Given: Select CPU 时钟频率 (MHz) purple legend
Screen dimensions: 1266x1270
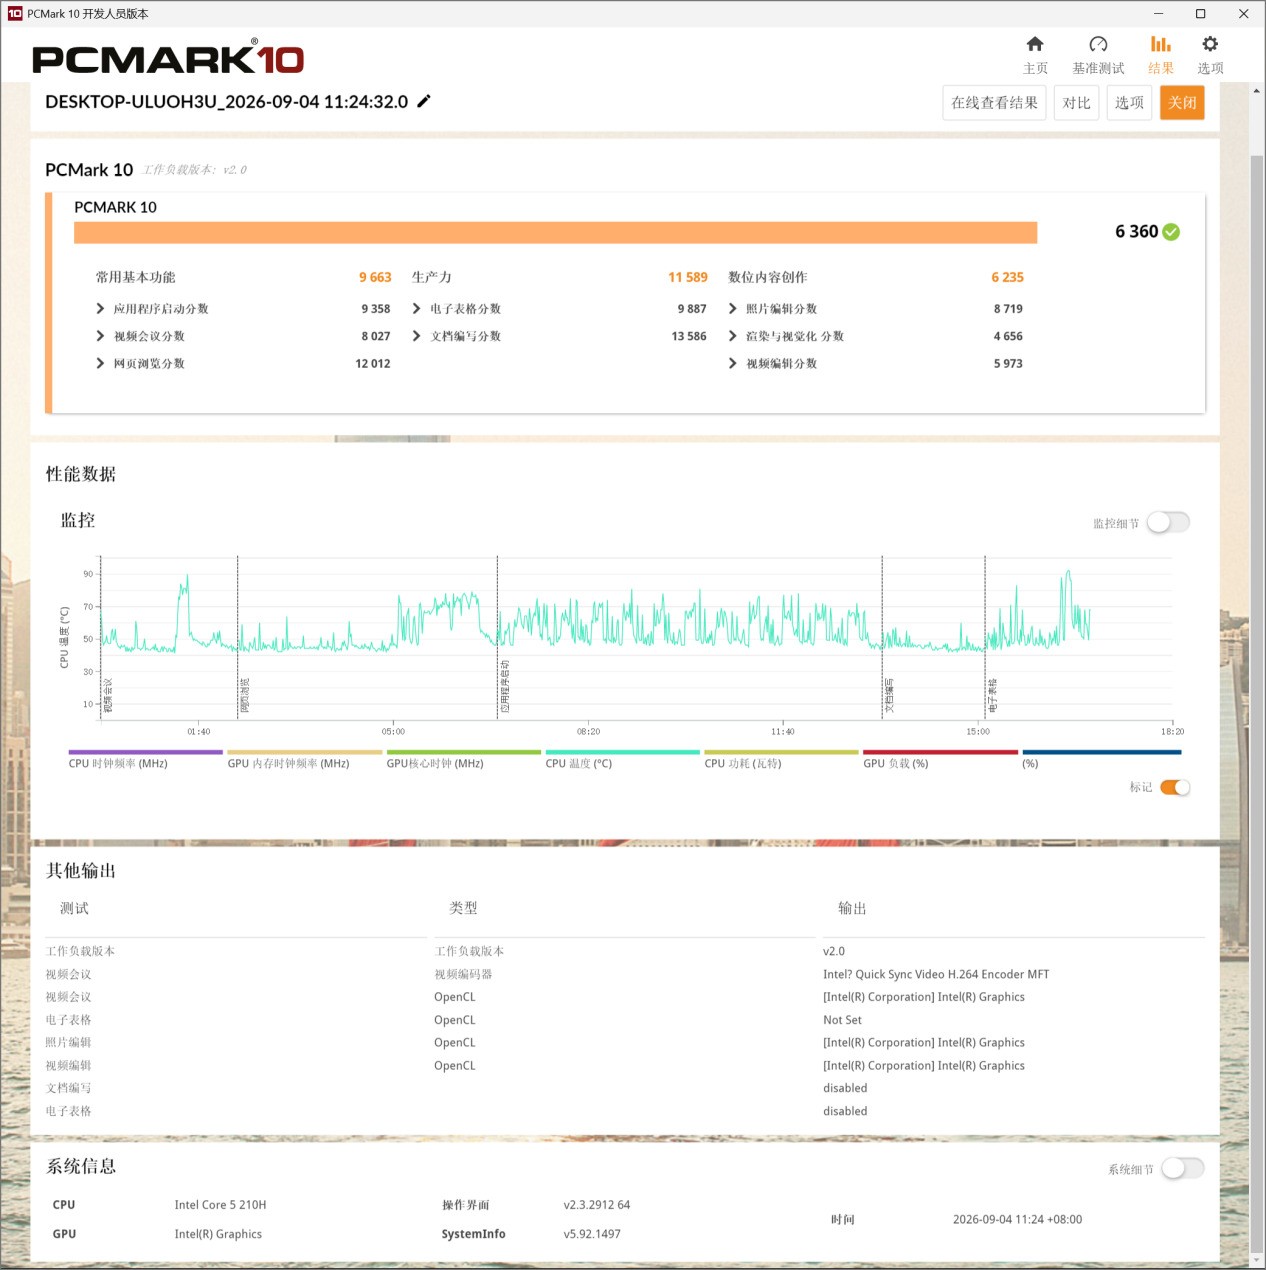Looking at the screenshot, I should (x=145, y=760).
